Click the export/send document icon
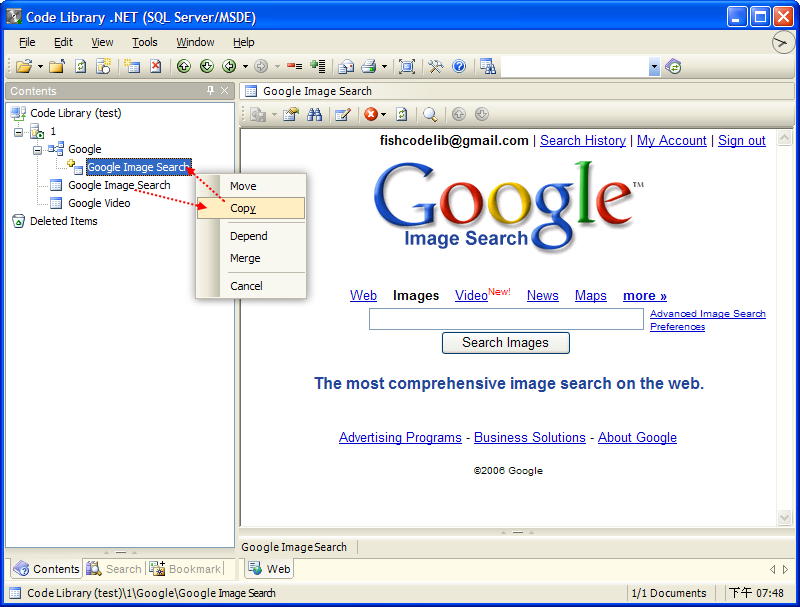This screenshot has width=800, height=607. tap(346, 67)
